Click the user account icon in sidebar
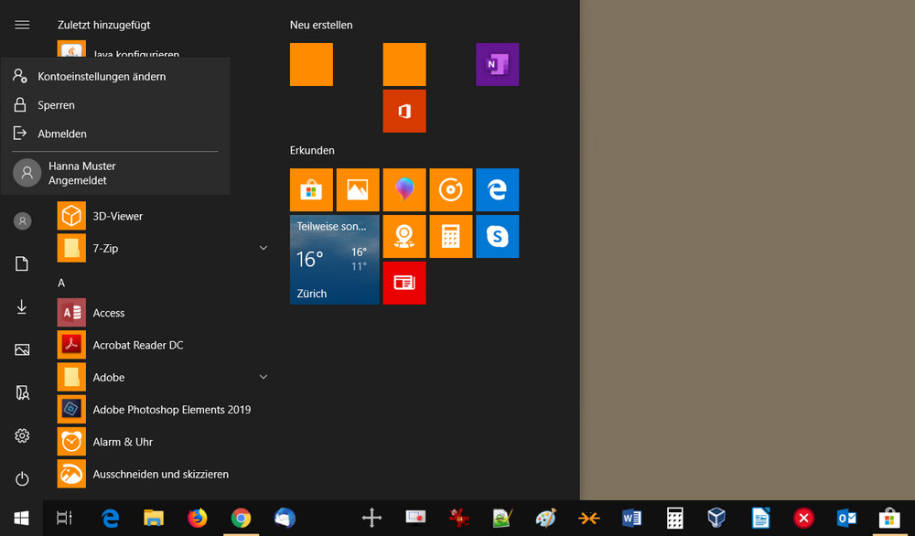Screen dimensions: 915x536 tap(22, 221)
